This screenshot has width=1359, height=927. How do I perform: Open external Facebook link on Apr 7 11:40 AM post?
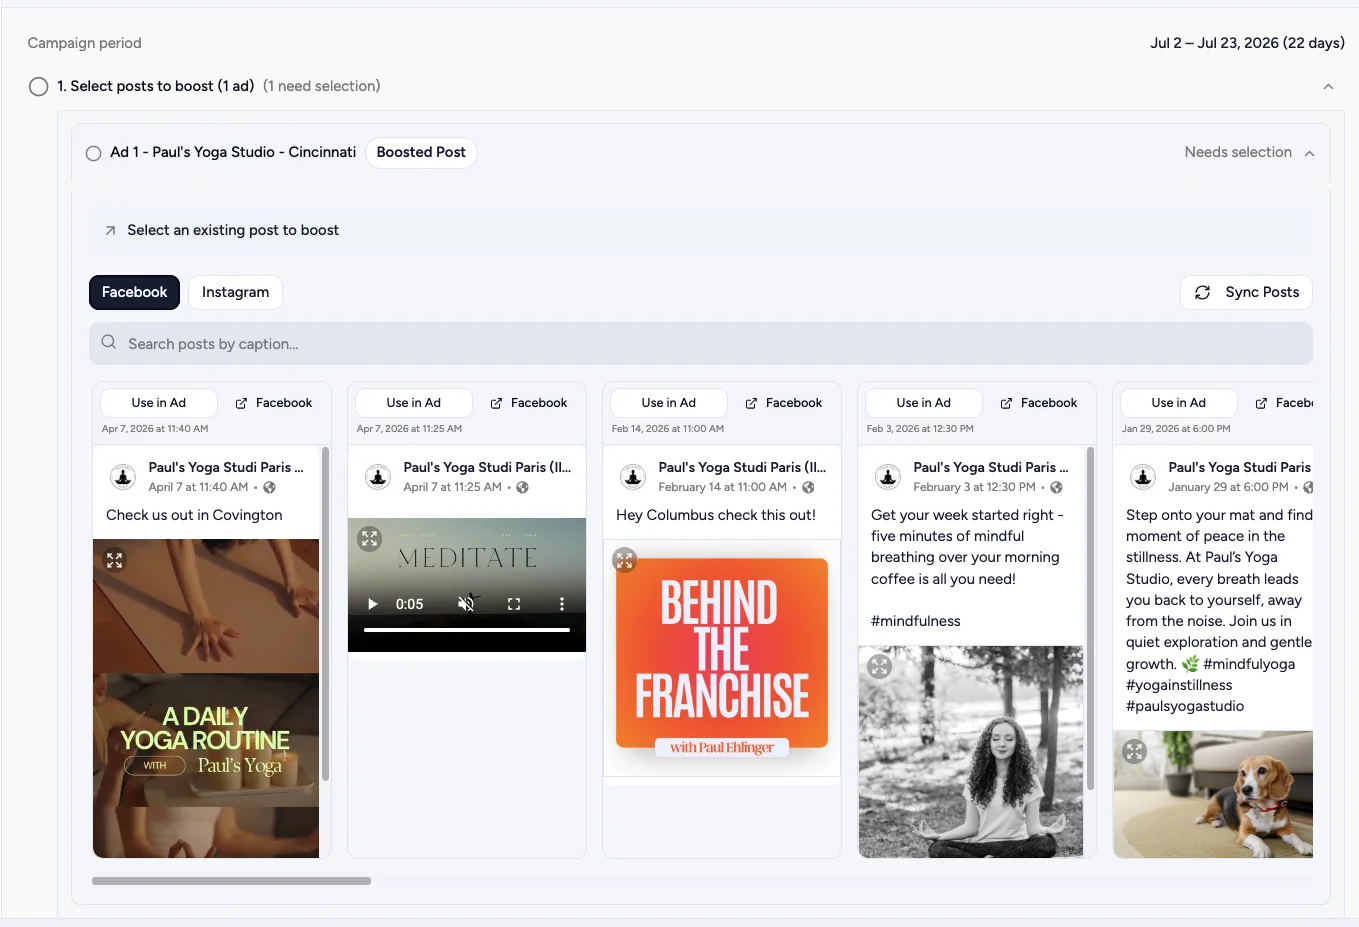(274, 403)
